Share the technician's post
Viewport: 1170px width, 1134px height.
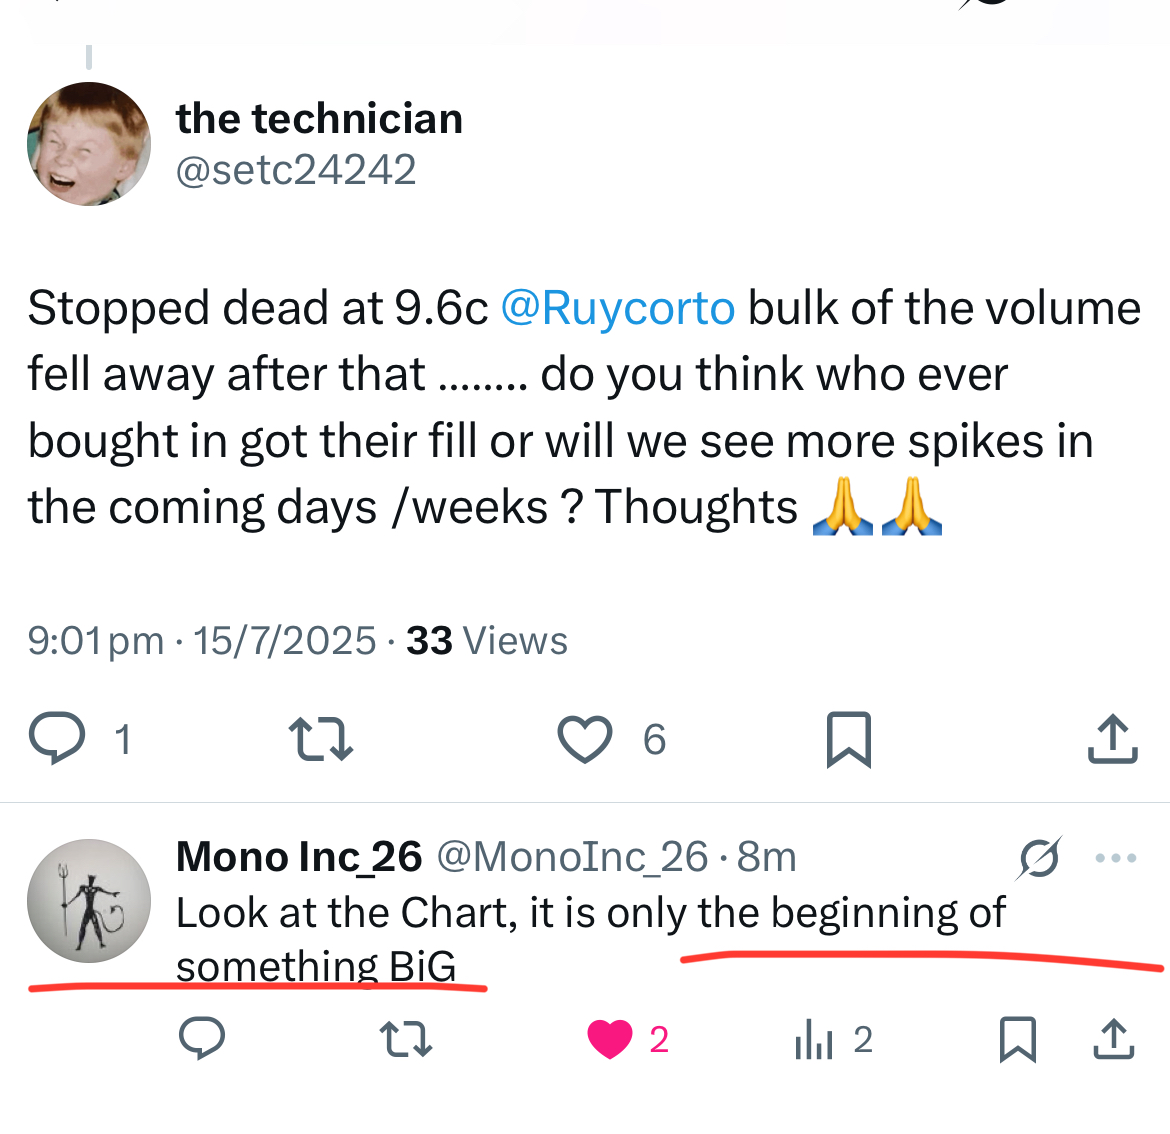(1112, 739)
